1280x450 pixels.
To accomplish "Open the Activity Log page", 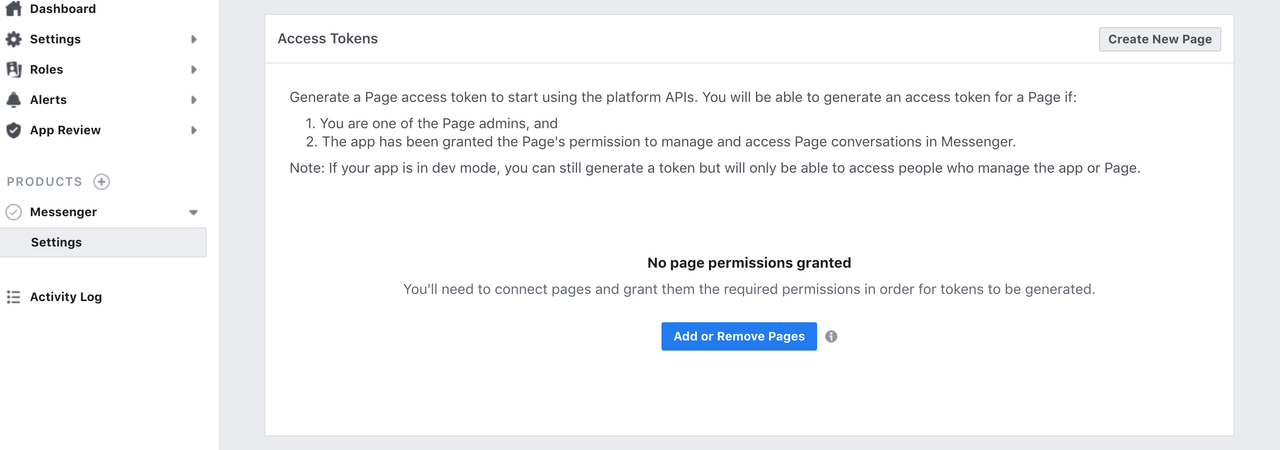I will pyautogui.click(x=66, y=297).
